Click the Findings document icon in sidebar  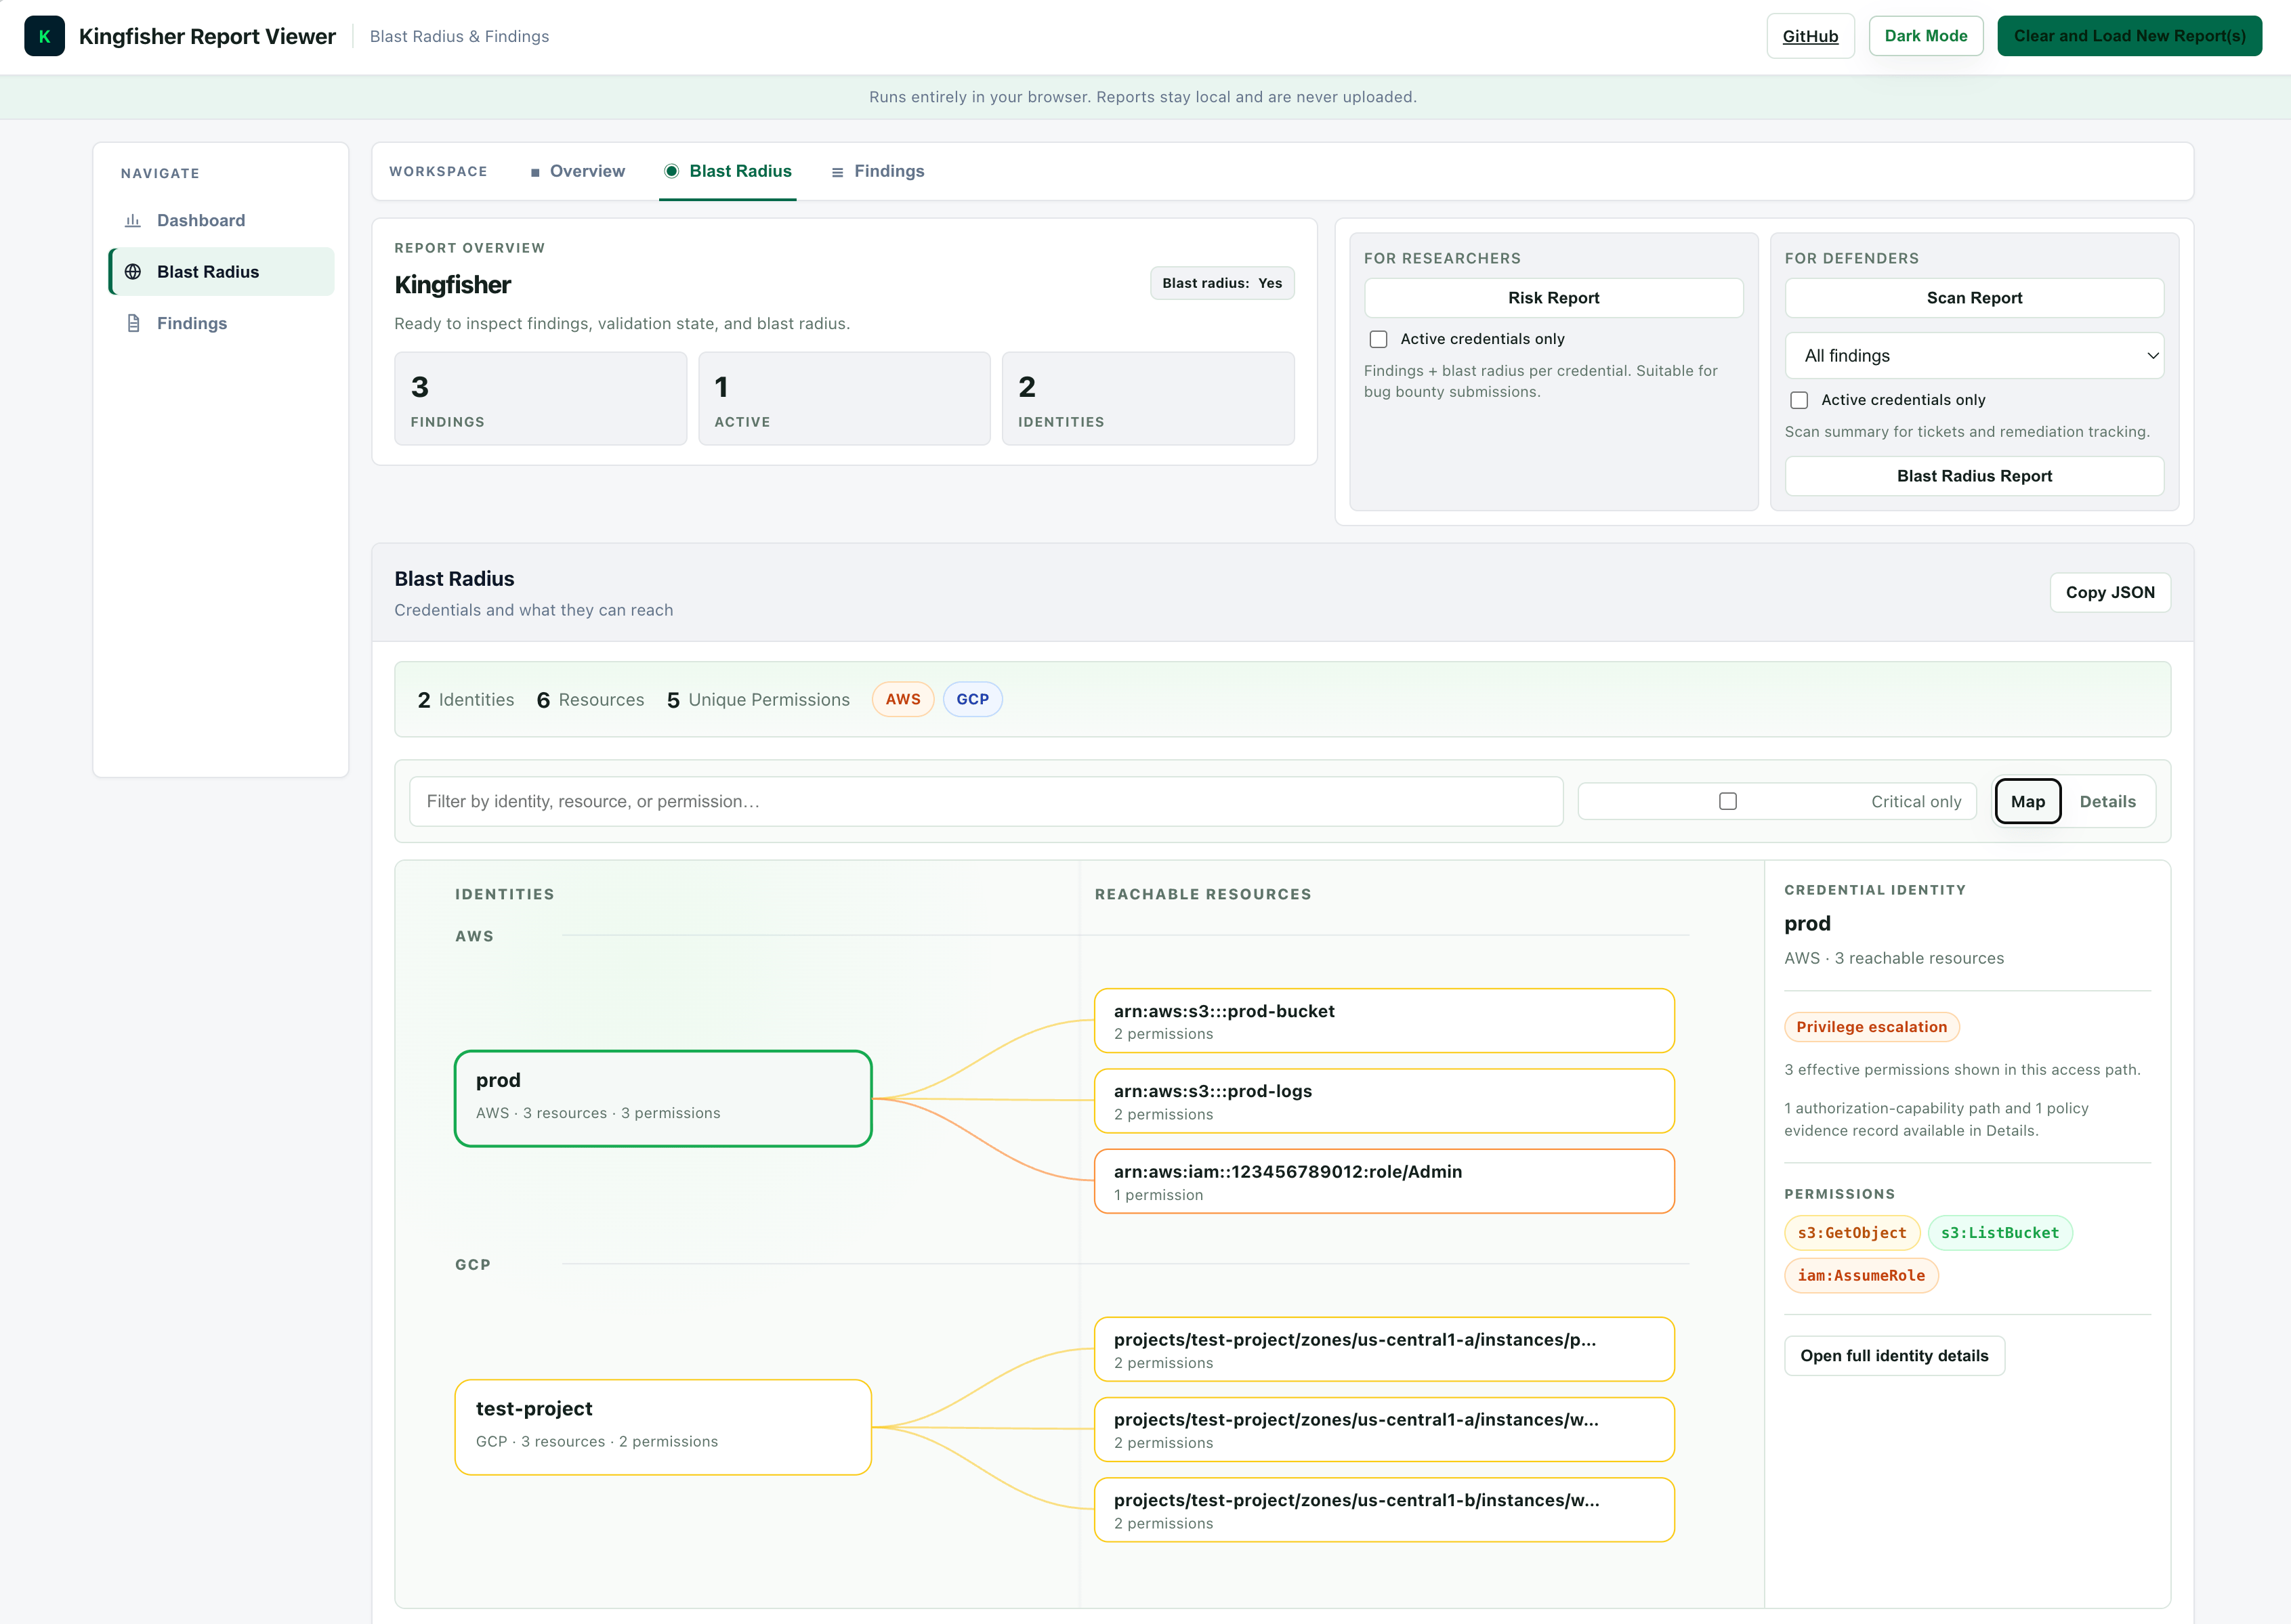[133, 323]
